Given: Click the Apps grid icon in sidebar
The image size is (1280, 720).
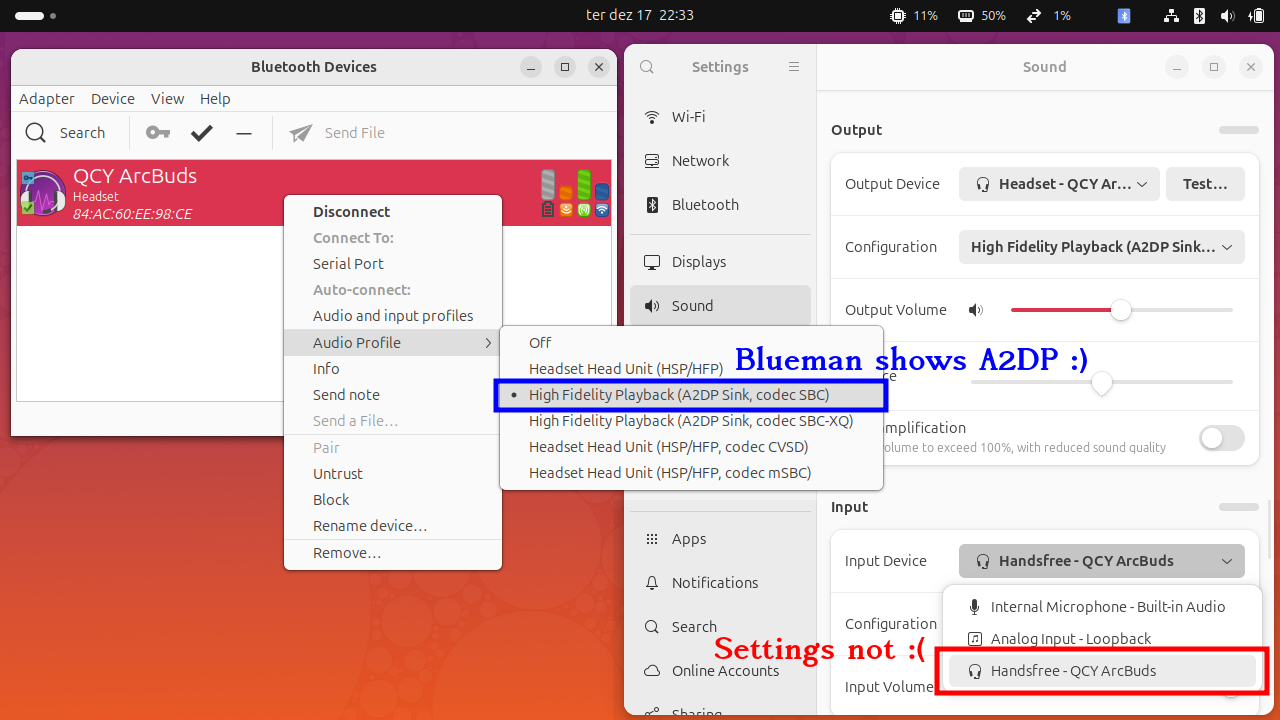Looking at the screenshot, I should click(x=652, y=539).
